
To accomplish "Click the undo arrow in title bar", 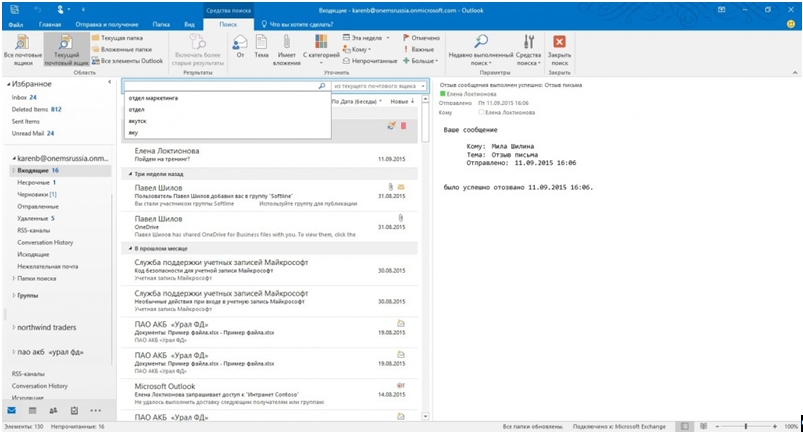I will pos(38,10).
